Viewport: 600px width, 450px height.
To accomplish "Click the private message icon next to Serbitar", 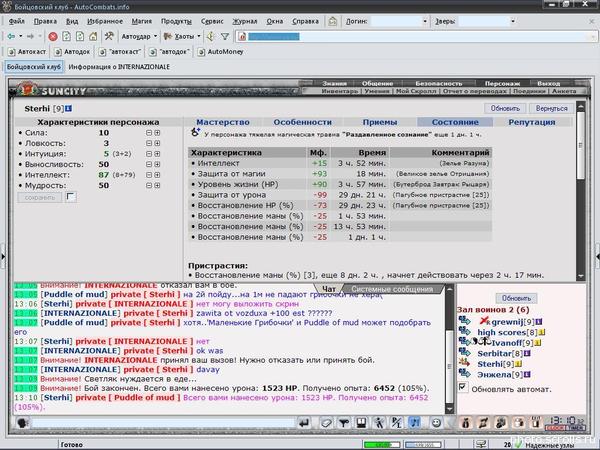I will (465, 352).
